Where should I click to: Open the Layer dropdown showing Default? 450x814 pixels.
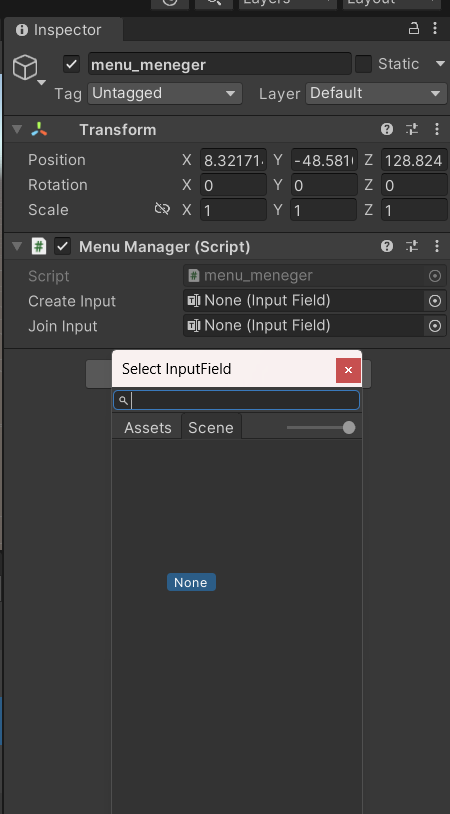[376, 93]
